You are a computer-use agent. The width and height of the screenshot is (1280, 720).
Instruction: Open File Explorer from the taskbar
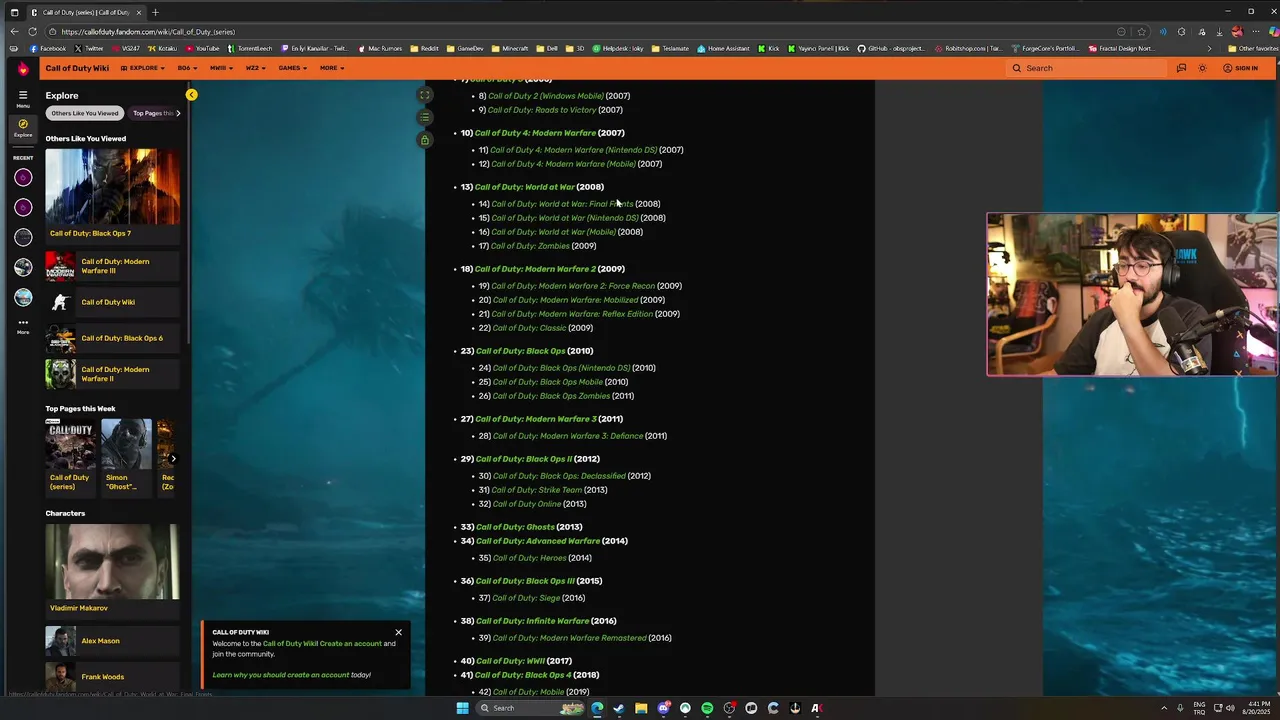pos(641,708)
